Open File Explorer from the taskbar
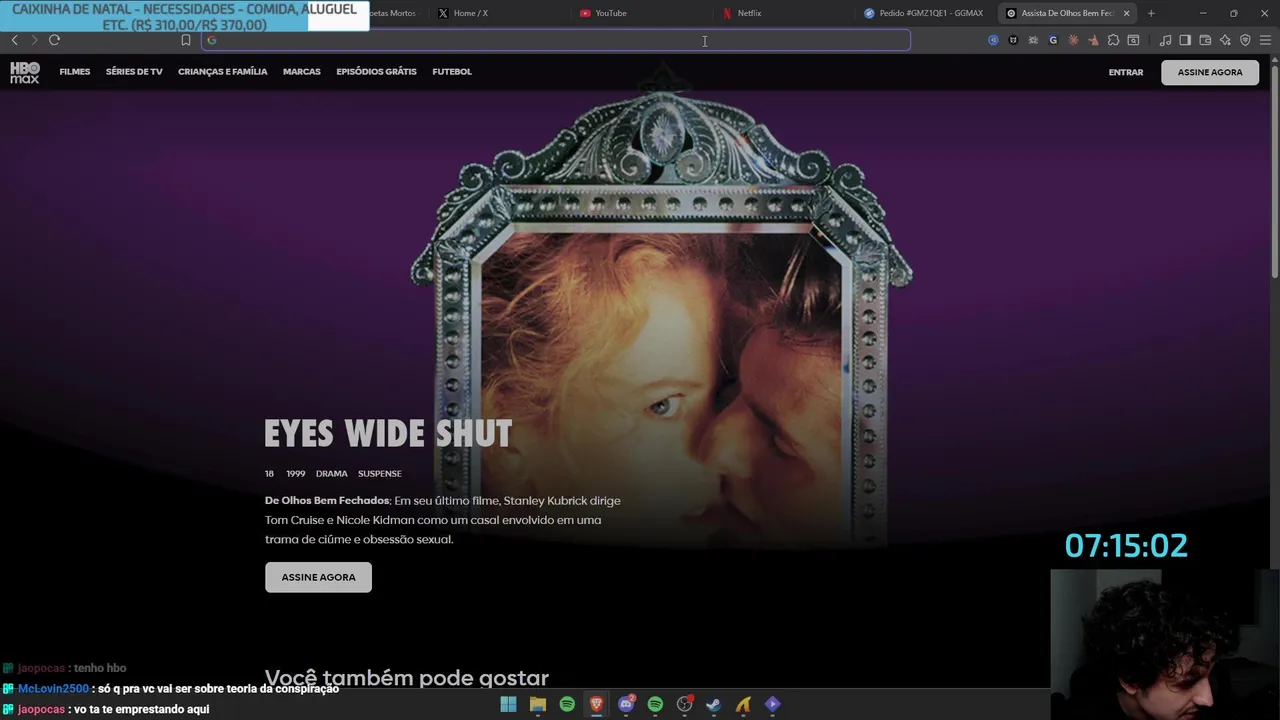1280x720 pixels. point(538,704)
